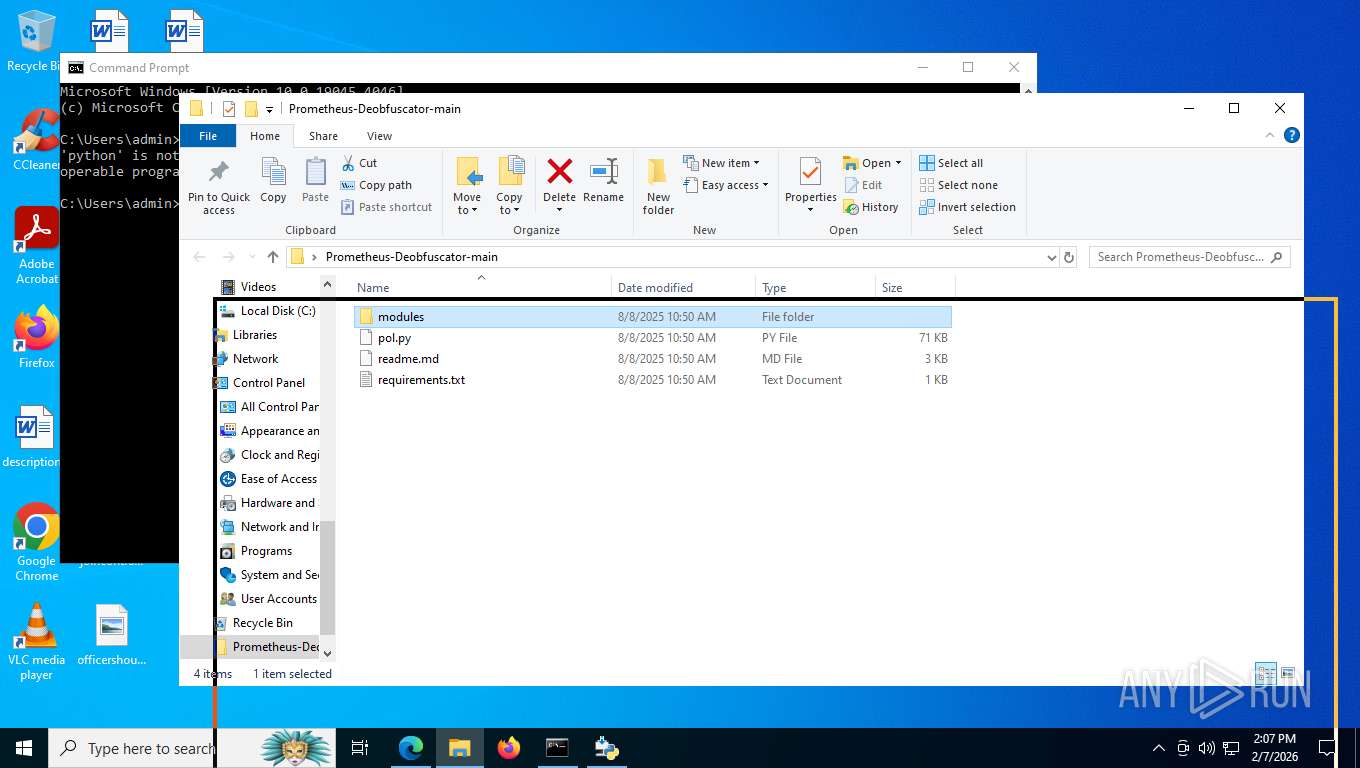The width and height of the screenshot is (1360, 768).
Task: Switch to details view layout
Action: click(1265, 673)
